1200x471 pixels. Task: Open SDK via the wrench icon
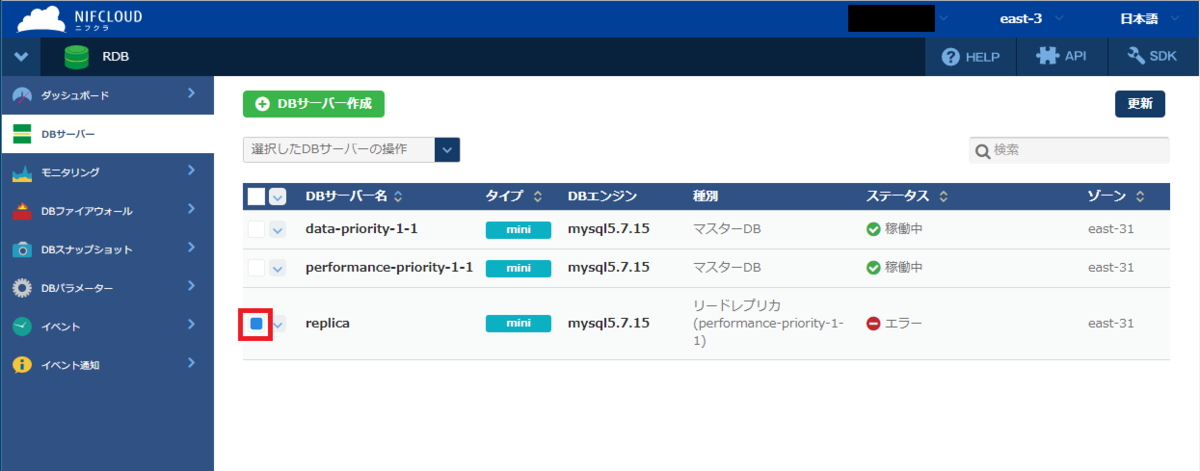[x=1135, y=57]
